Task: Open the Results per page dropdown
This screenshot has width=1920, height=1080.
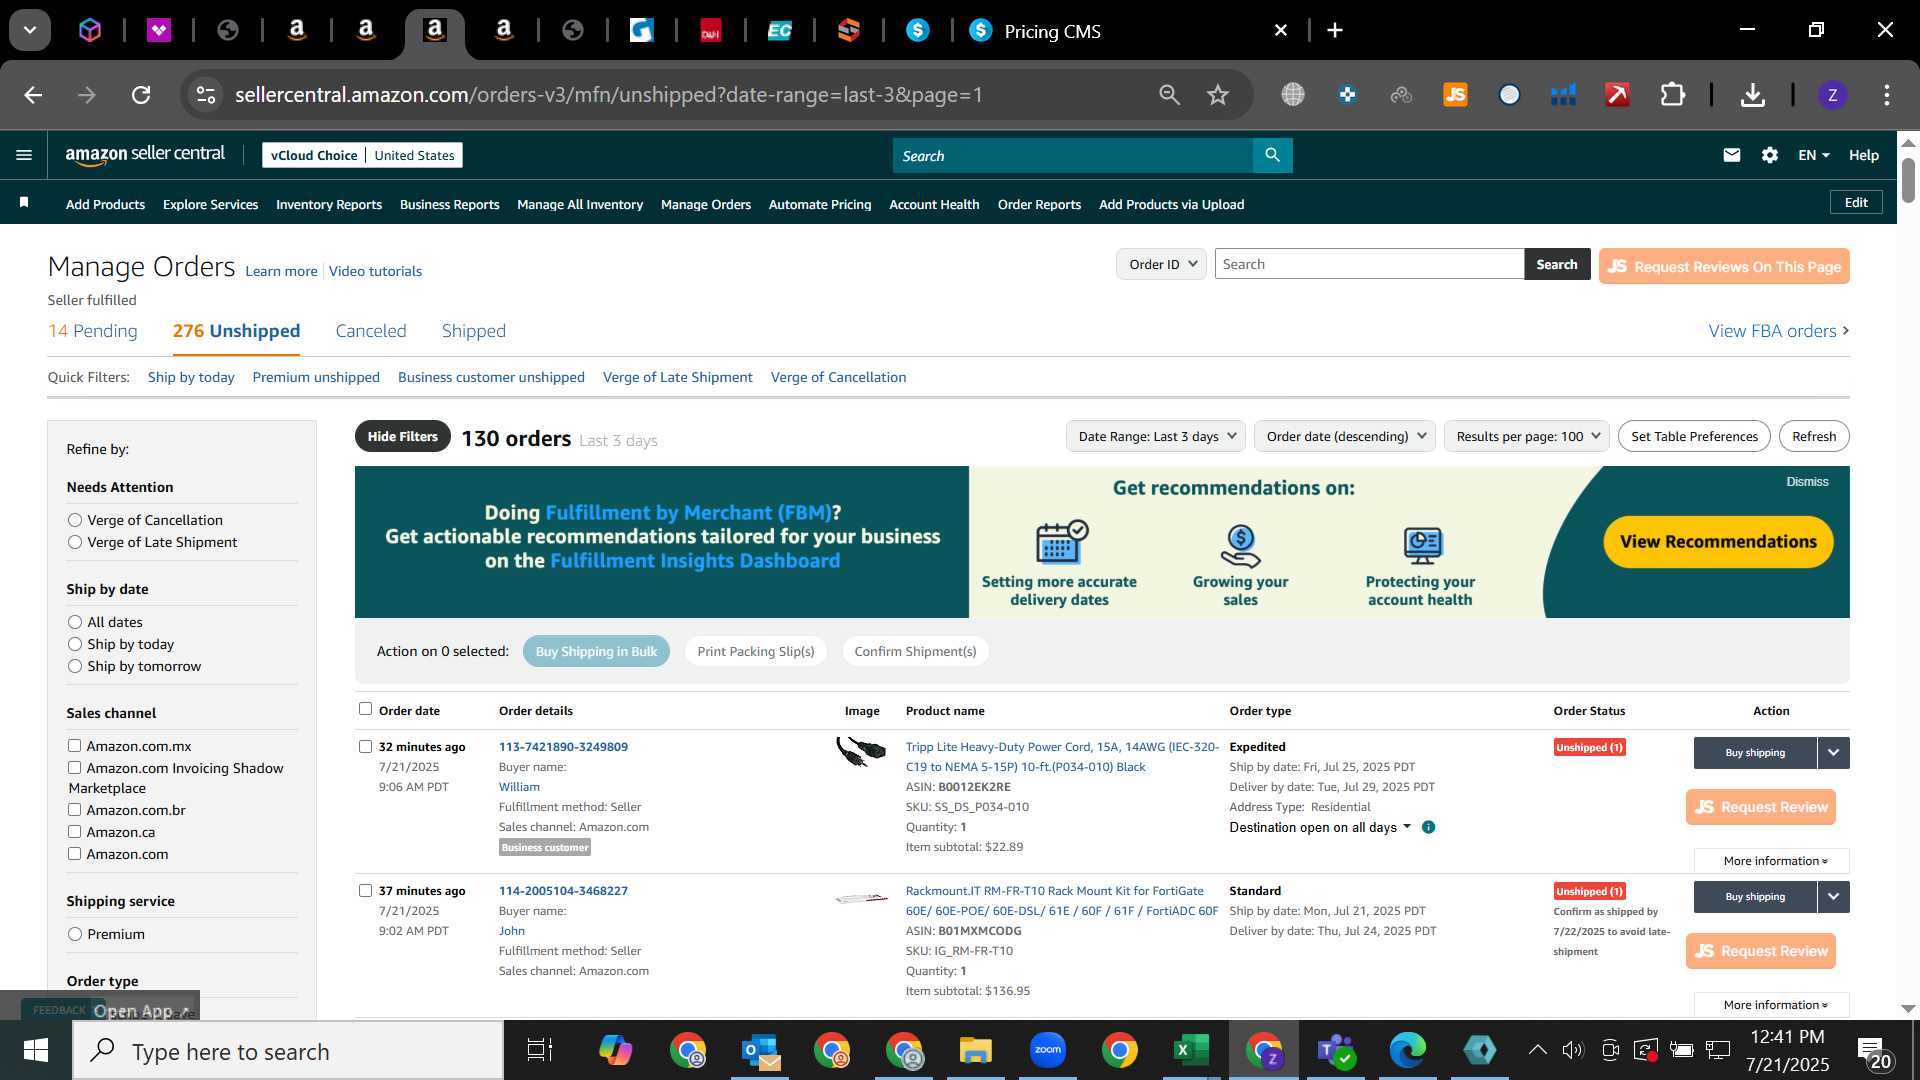Action: pos(1526,436)
